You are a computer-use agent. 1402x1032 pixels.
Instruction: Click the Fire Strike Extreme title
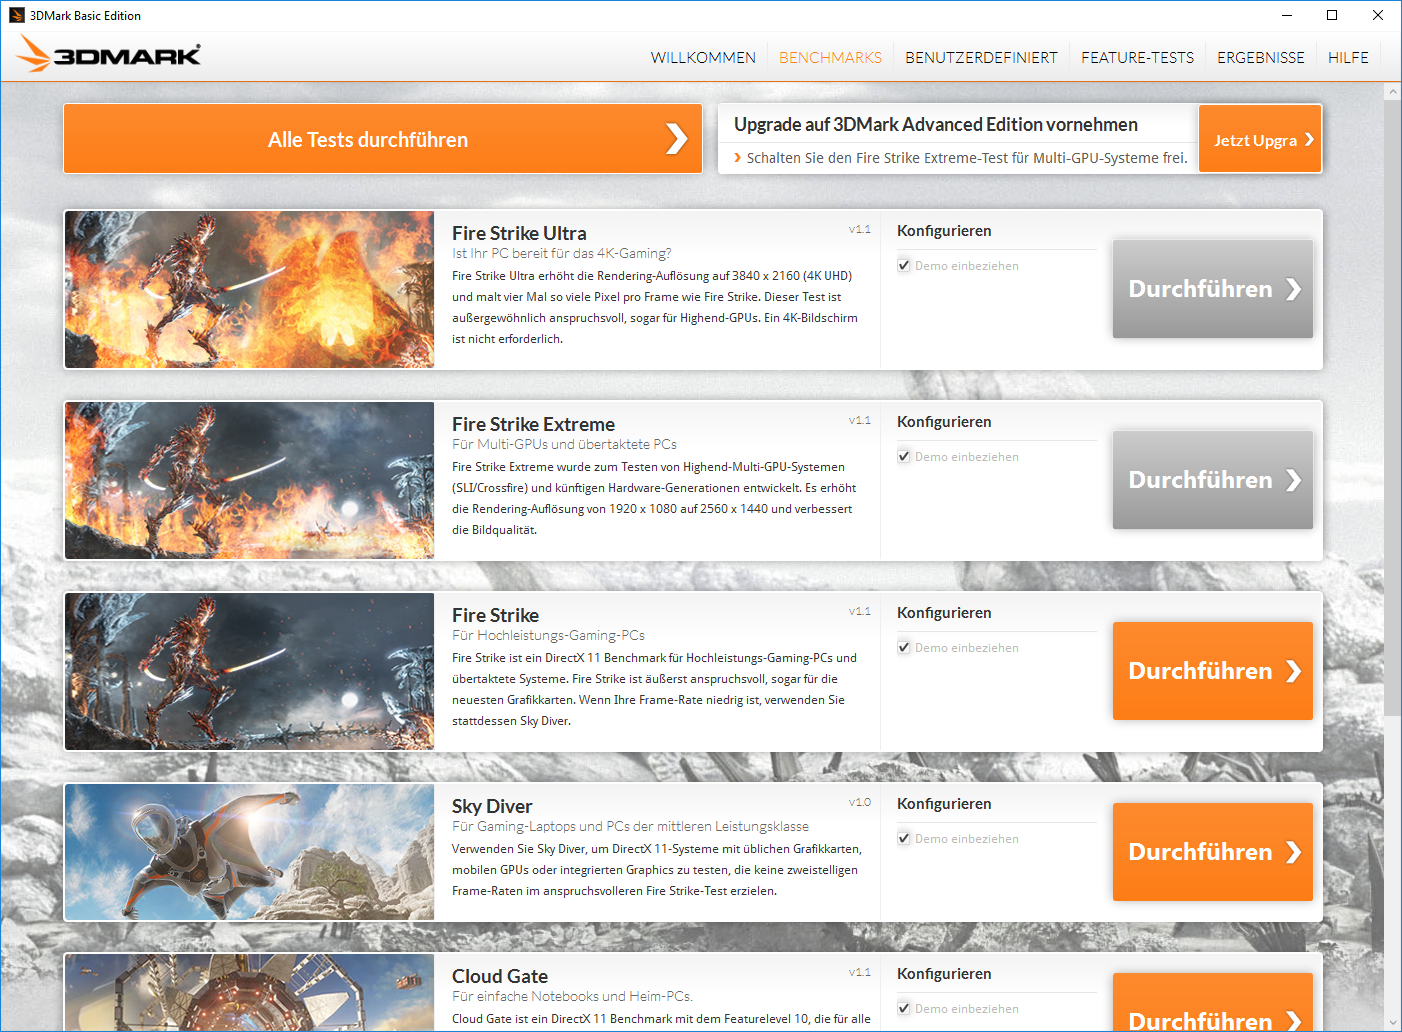coord(533,424)
